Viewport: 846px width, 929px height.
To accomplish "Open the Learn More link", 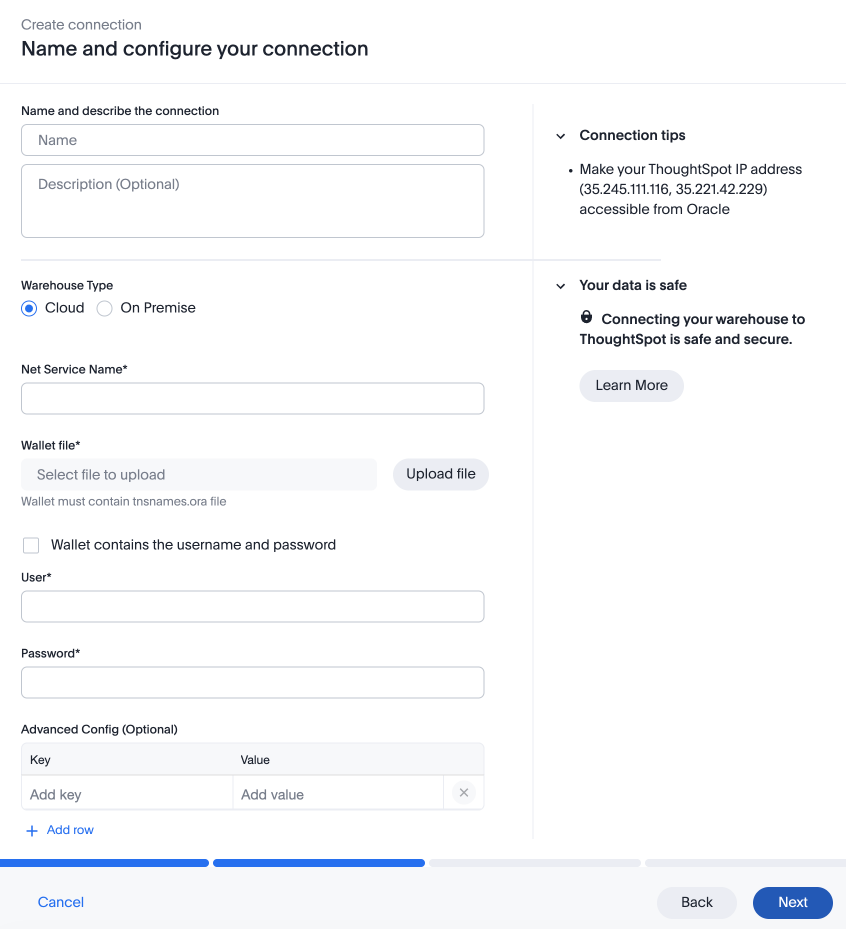I will tap(632, 386).
